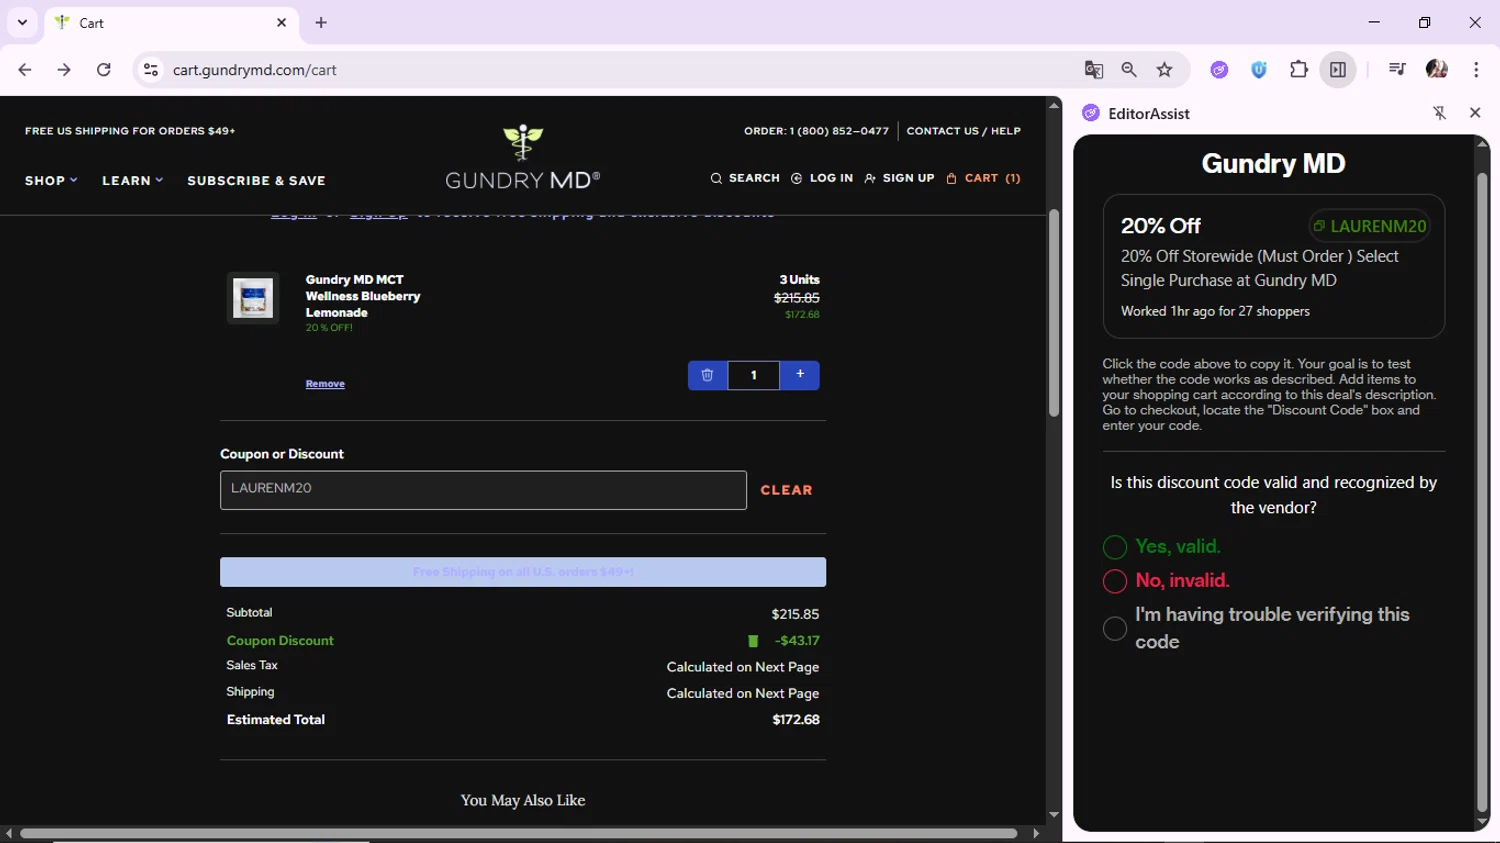The image size is (1500, 843).
Task: Bookmark this page with star icon
Action: pyautogui.click(x=1164, y=70)
